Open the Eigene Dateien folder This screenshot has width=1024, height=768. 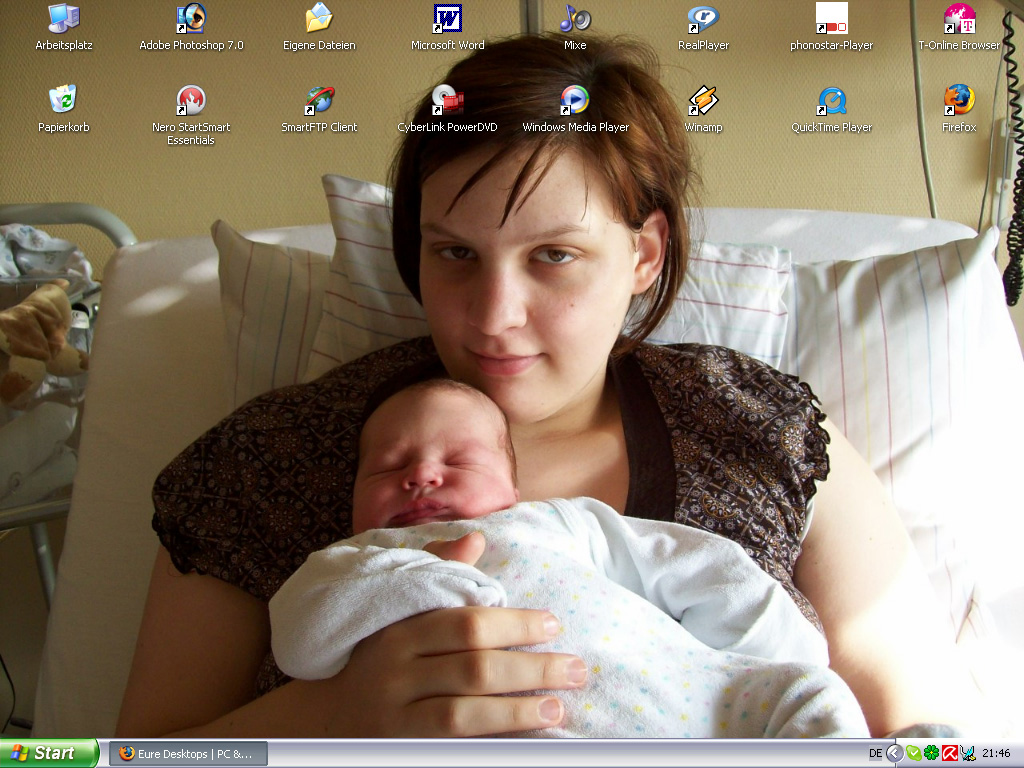point(319,19)
